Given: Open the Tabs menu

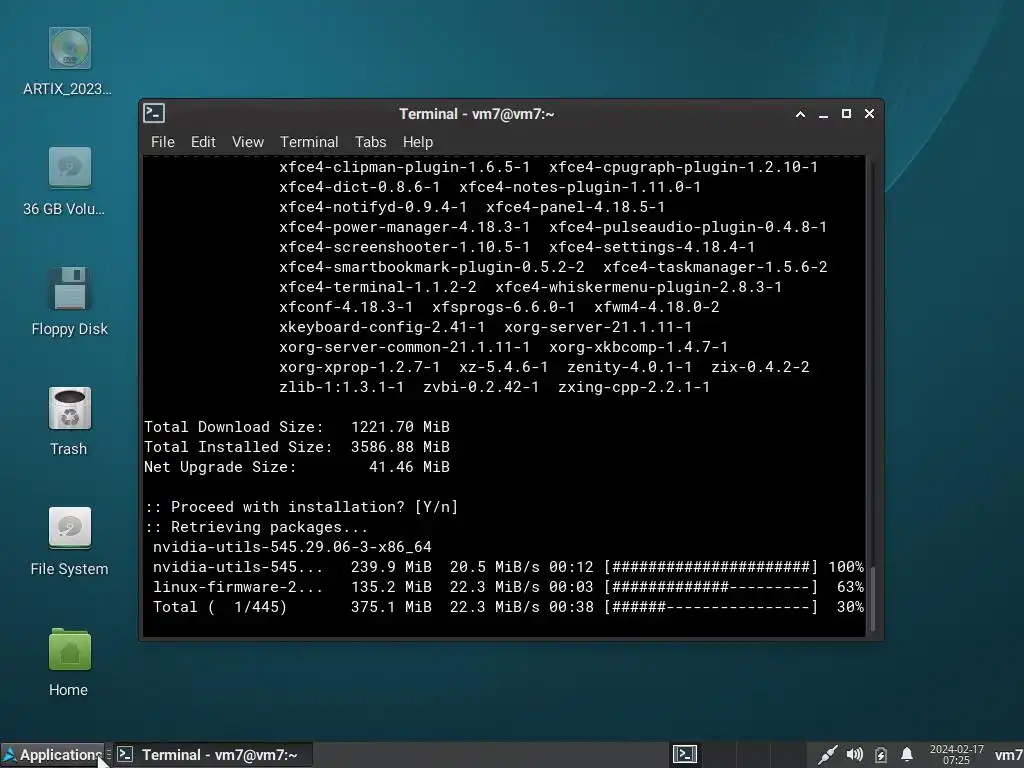Looking at the screenshot, I should pyautogui.click(x=370, y=142).
